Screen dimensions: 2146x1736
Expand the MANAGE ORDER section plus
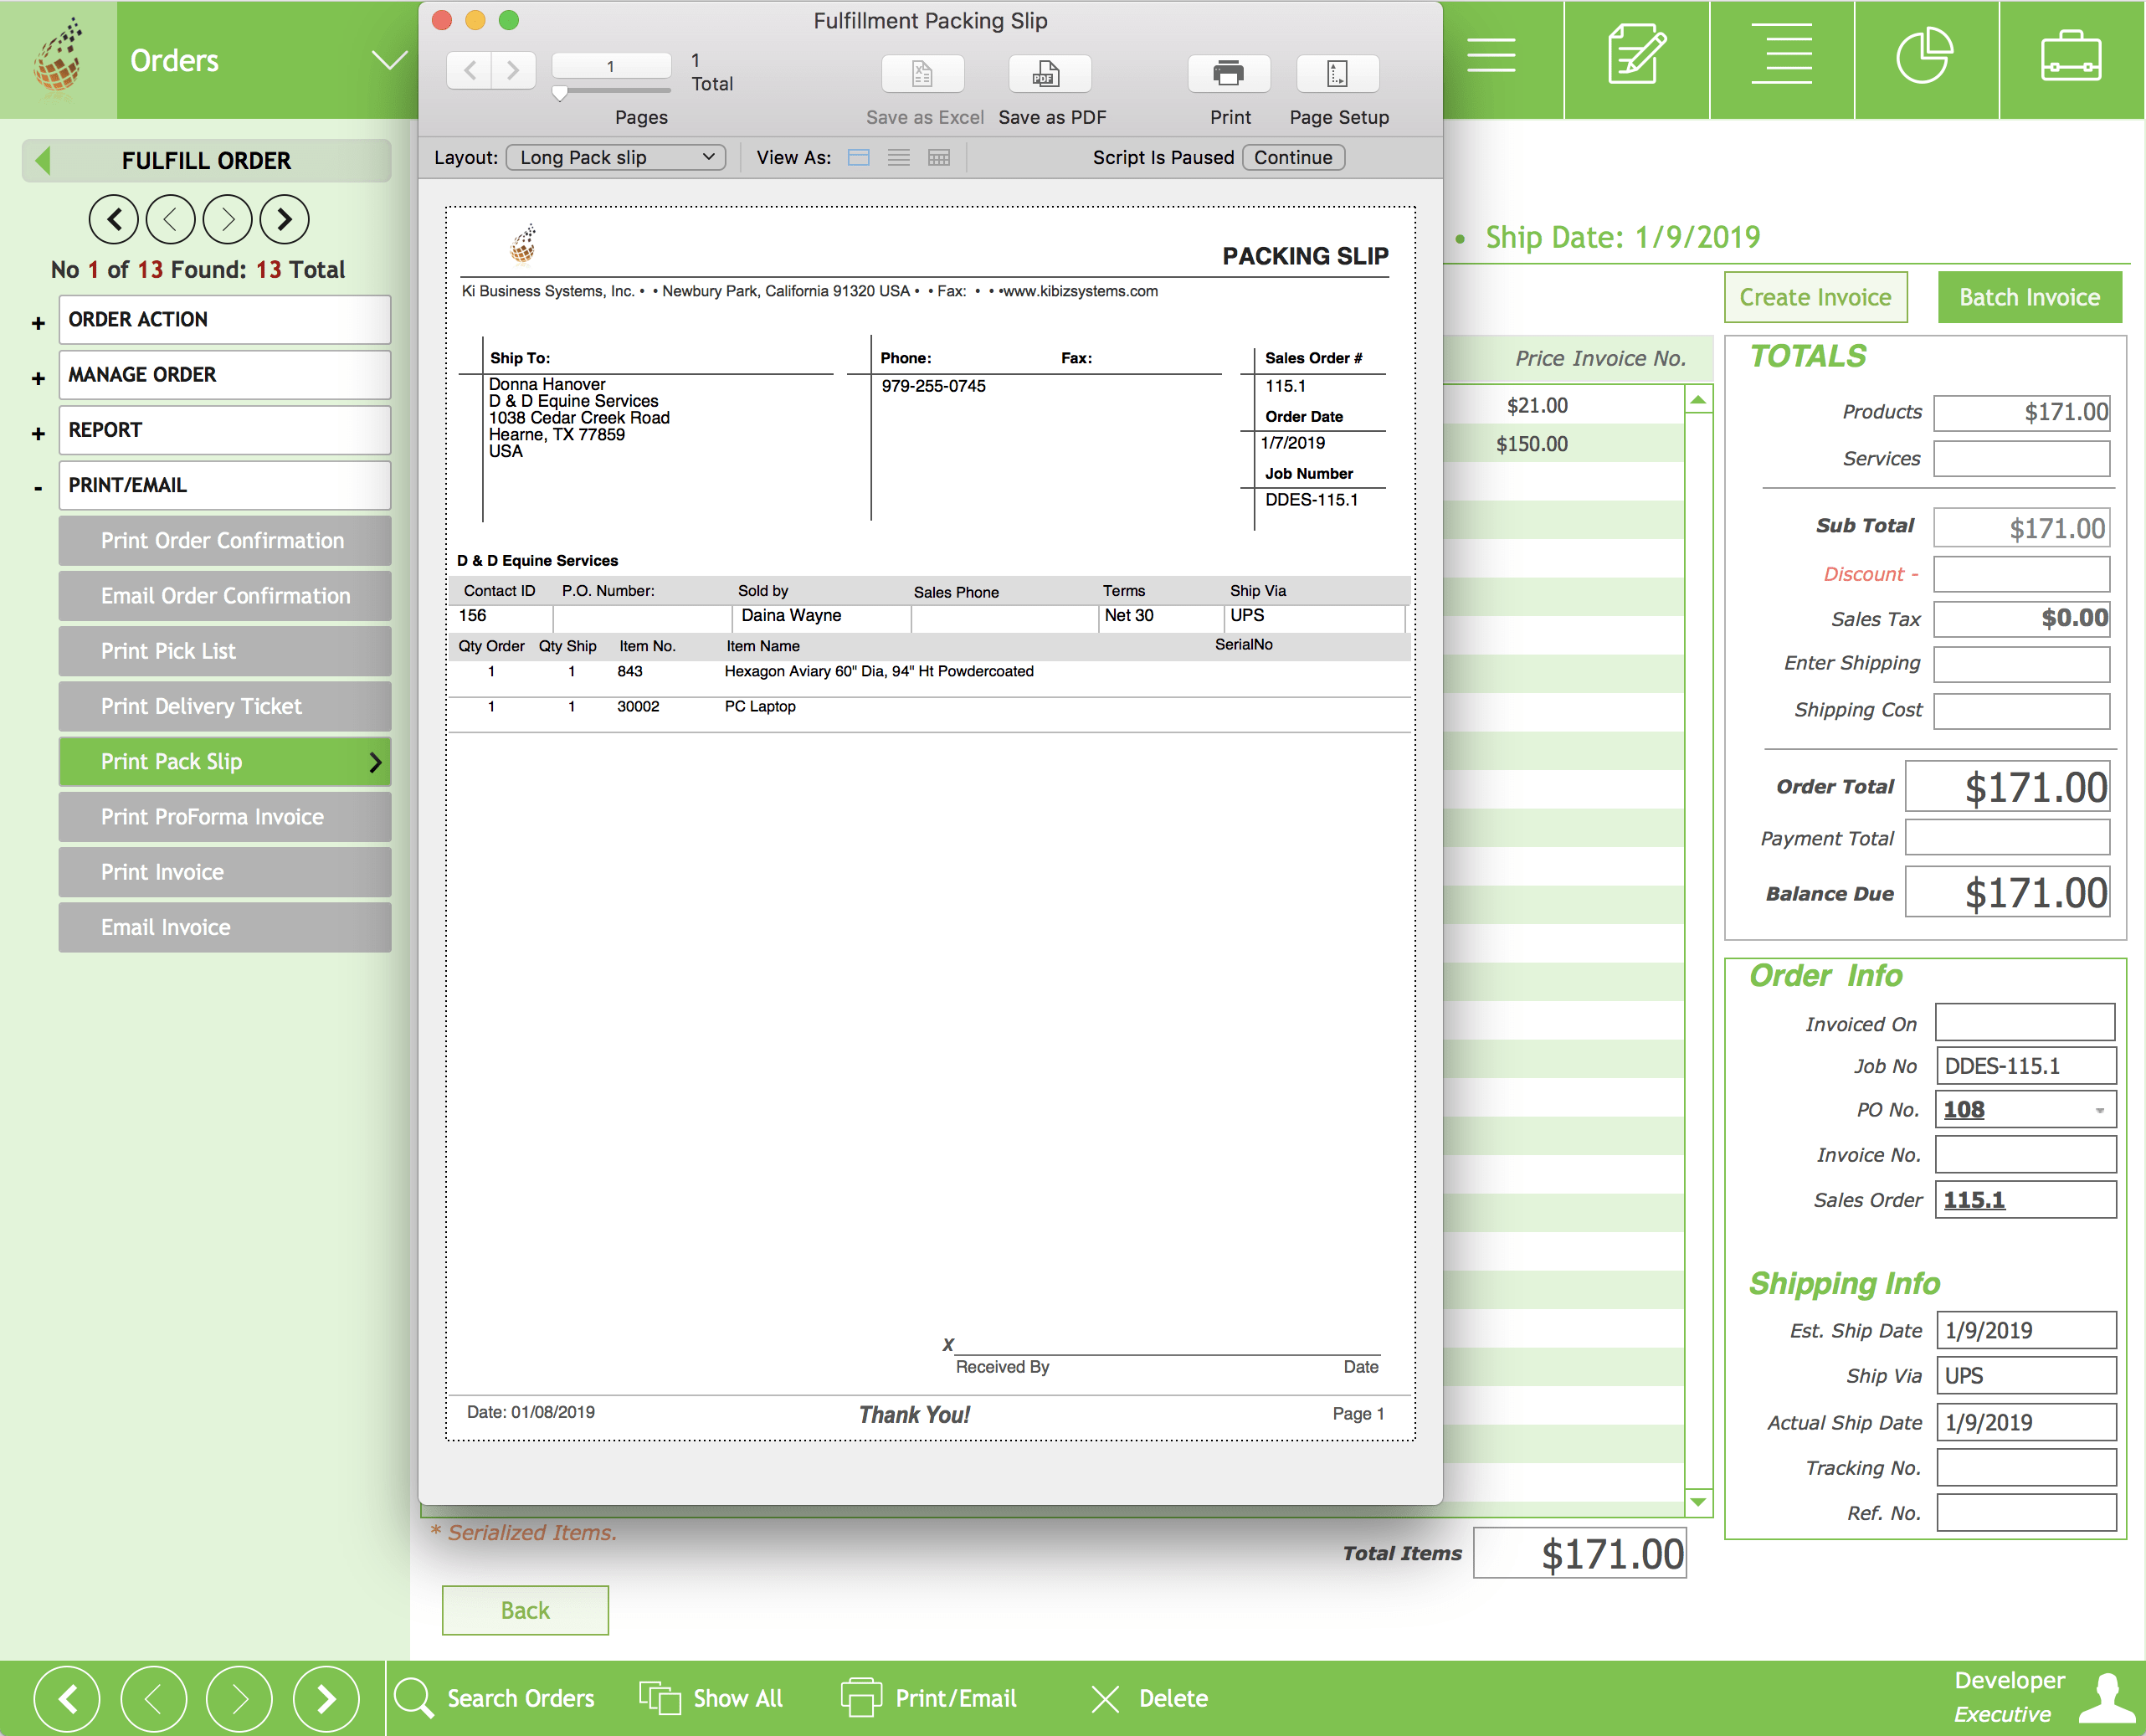(38, 378)
